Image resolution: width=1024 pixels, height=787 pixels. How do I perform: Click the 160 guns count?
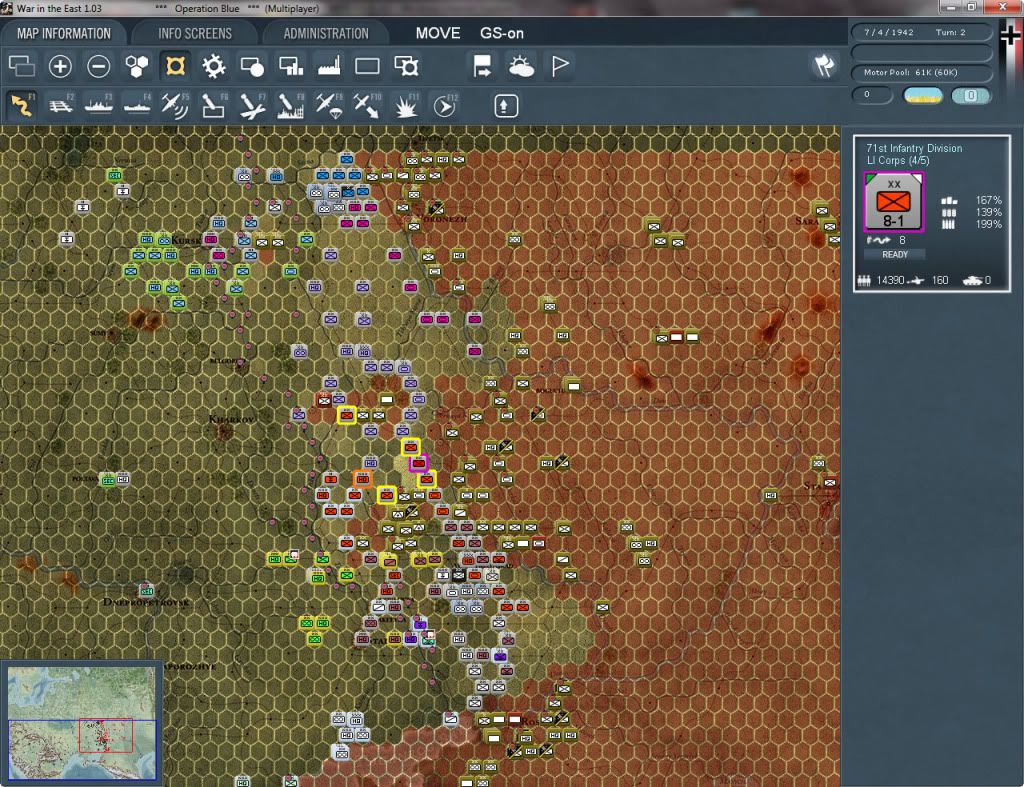point(940,280)
